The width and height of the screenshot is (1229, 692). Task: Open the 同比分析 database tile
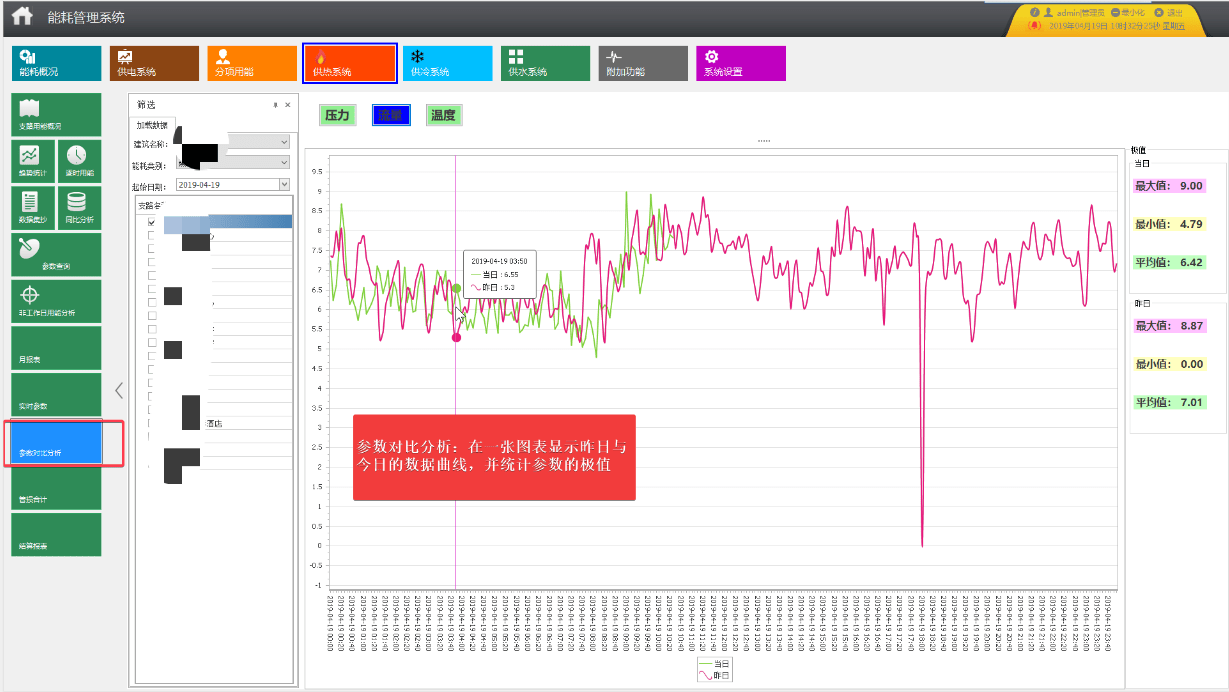coord(79,208)
